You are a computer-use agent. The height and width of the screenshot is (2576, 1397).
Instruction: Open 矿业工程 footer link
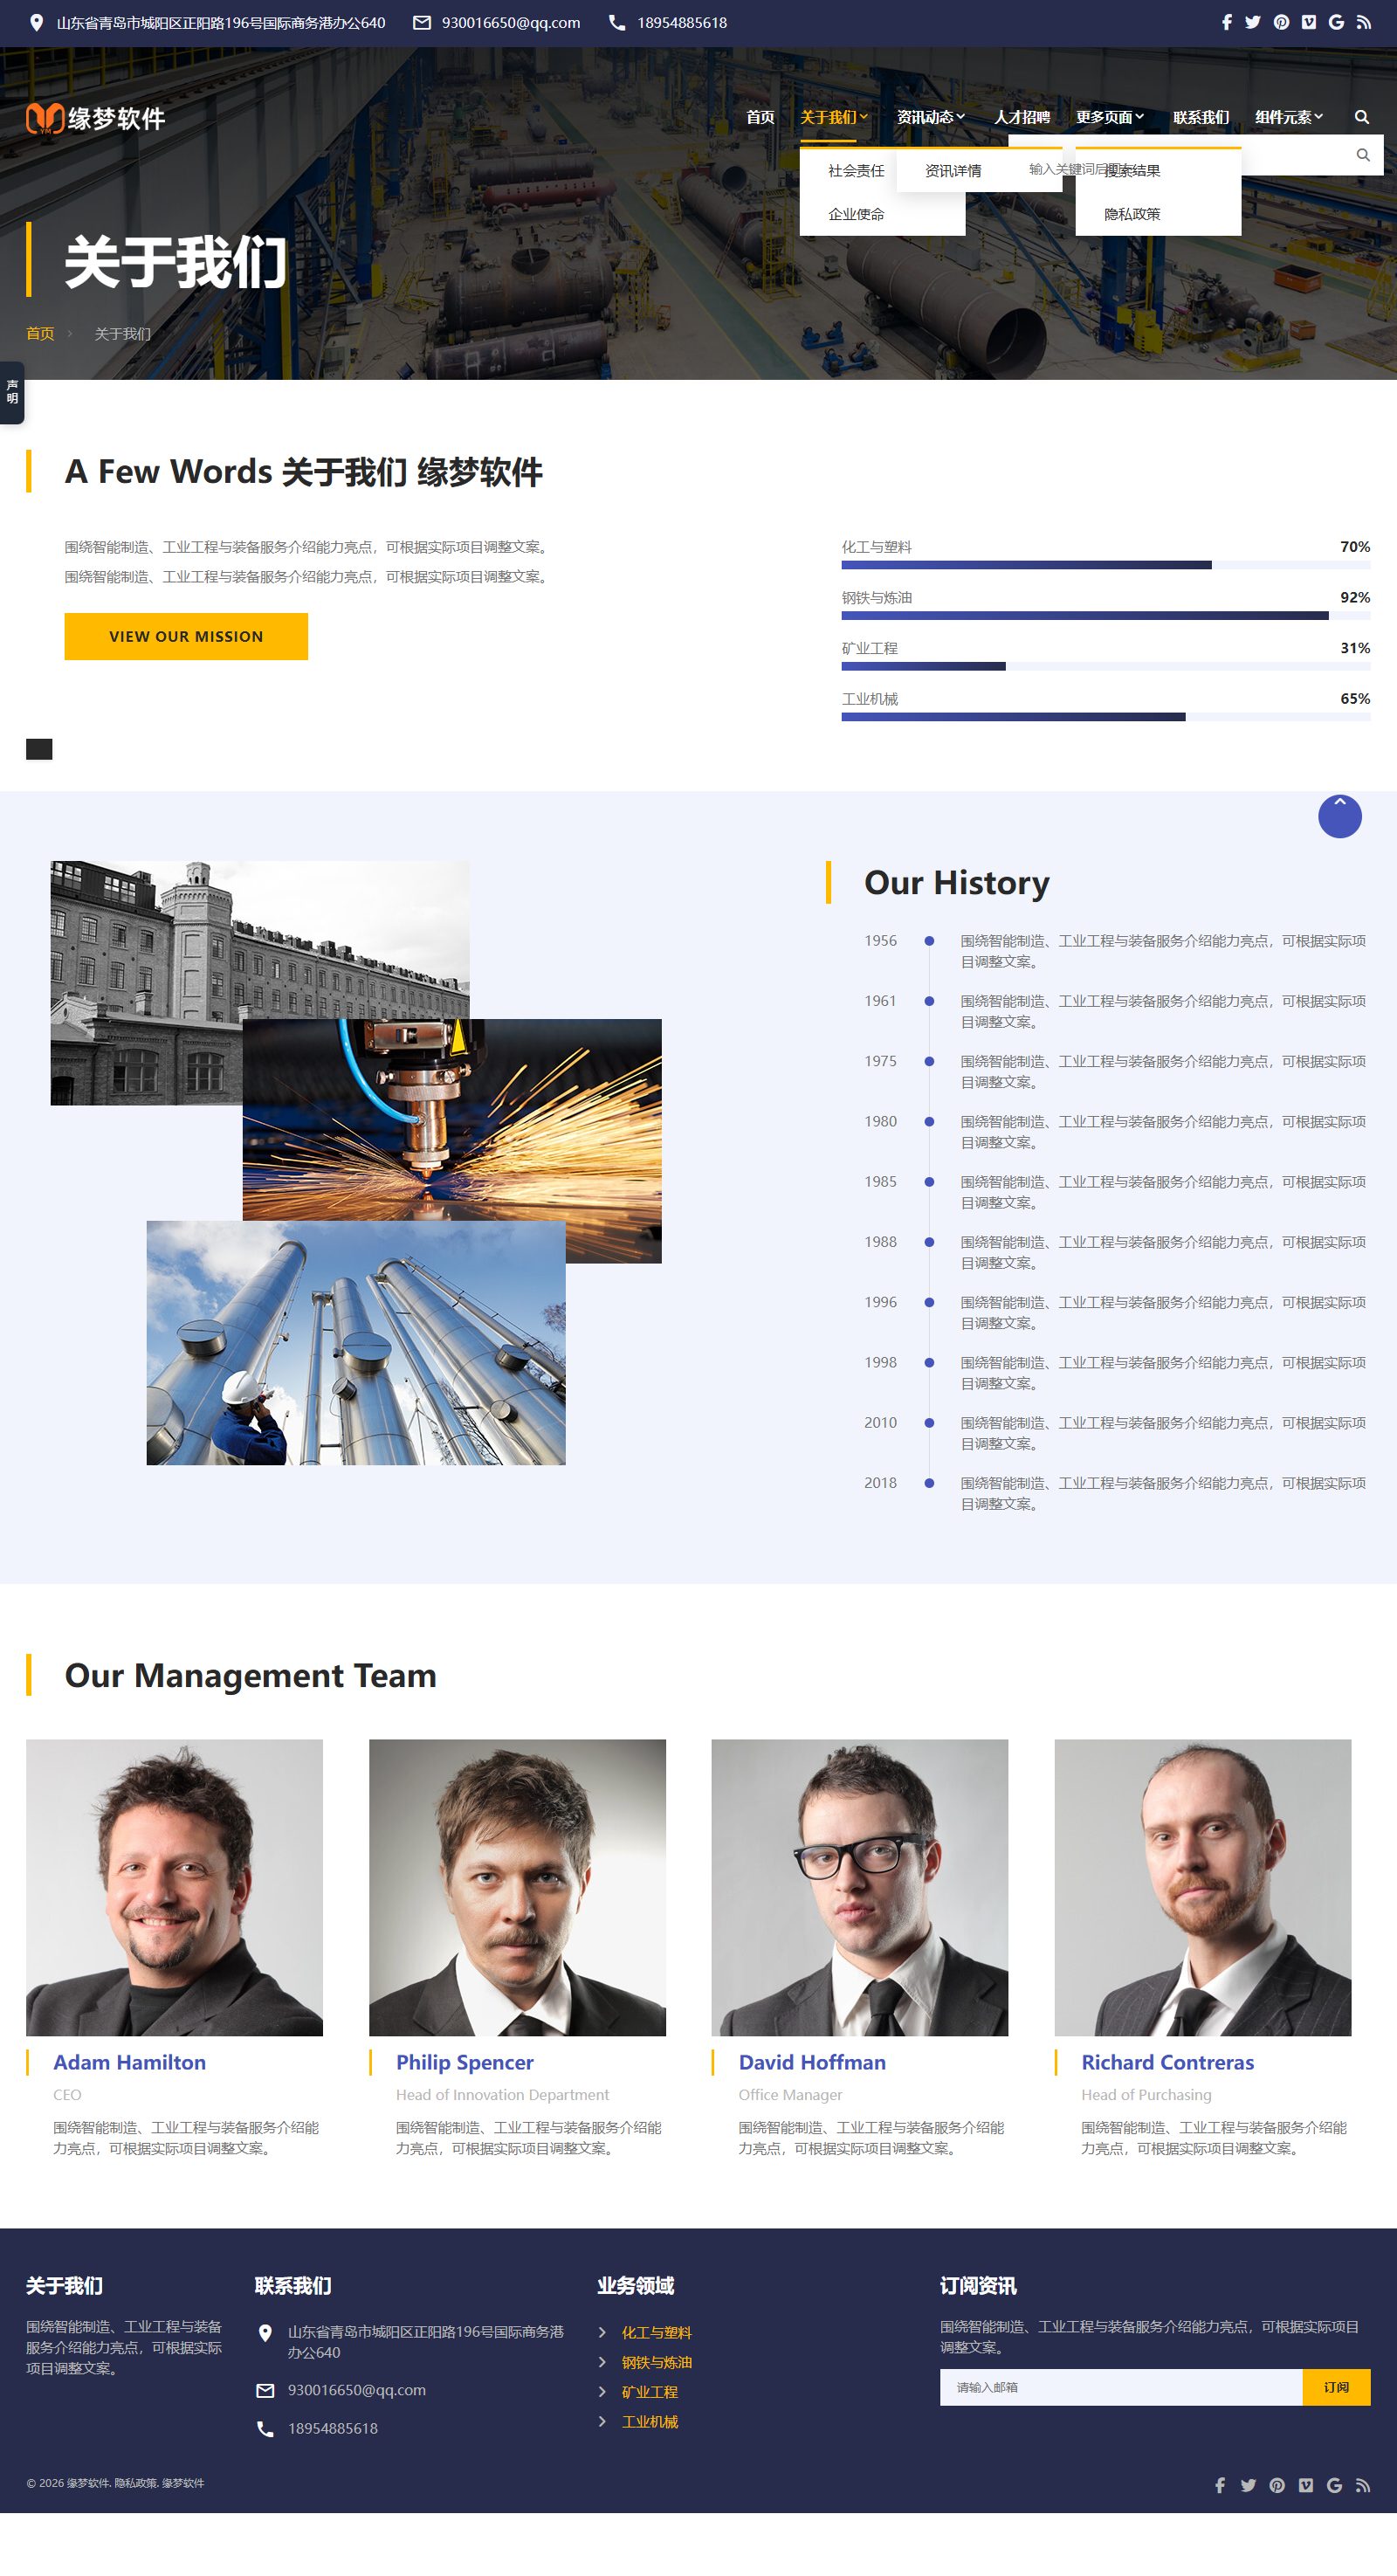pos(649,2392)
